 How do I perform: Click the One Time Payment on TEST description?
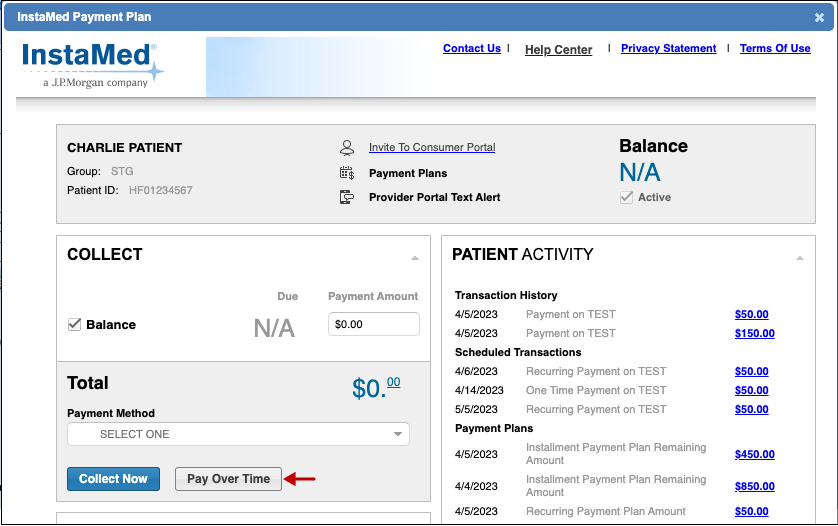tap(596, 390)
